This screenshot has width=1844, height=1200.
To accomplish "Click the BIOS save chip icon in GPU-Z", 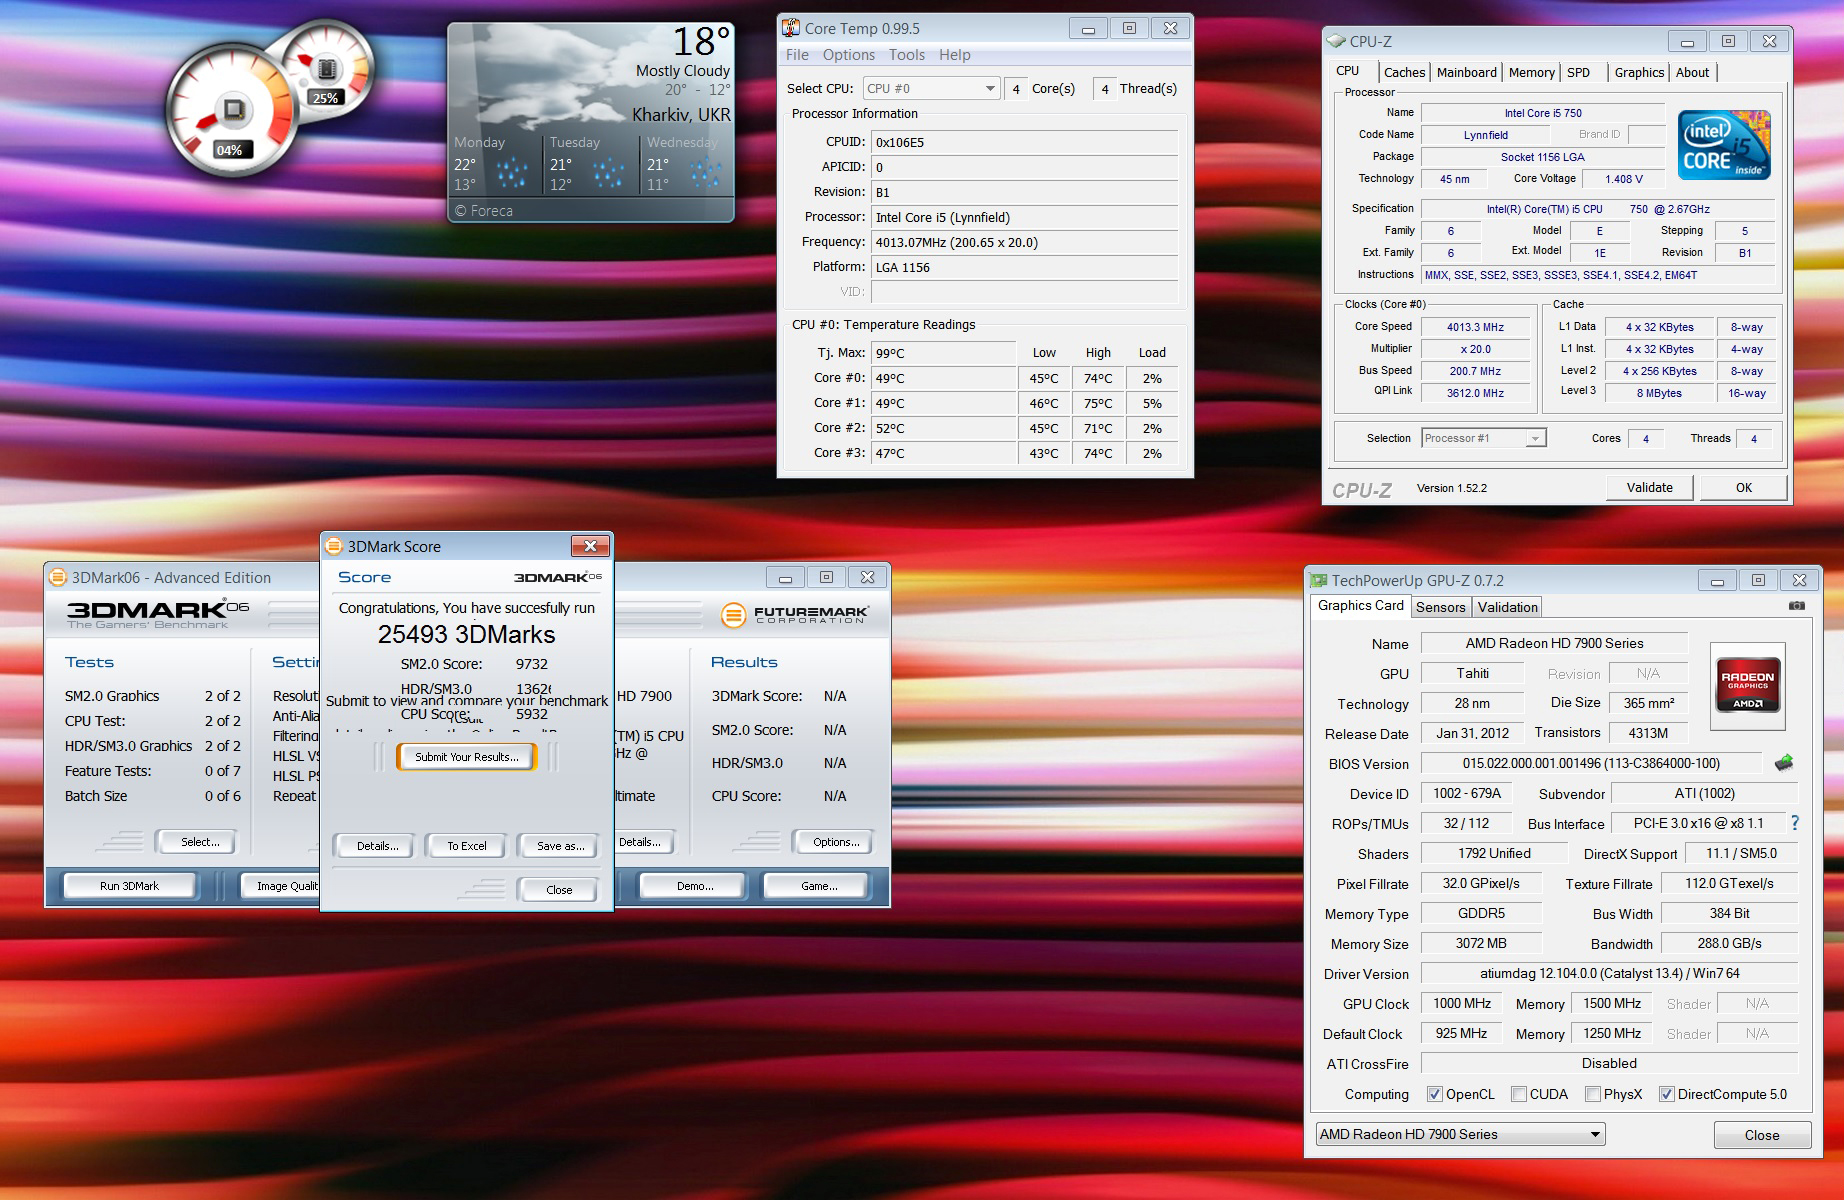I will (1784, 763).
